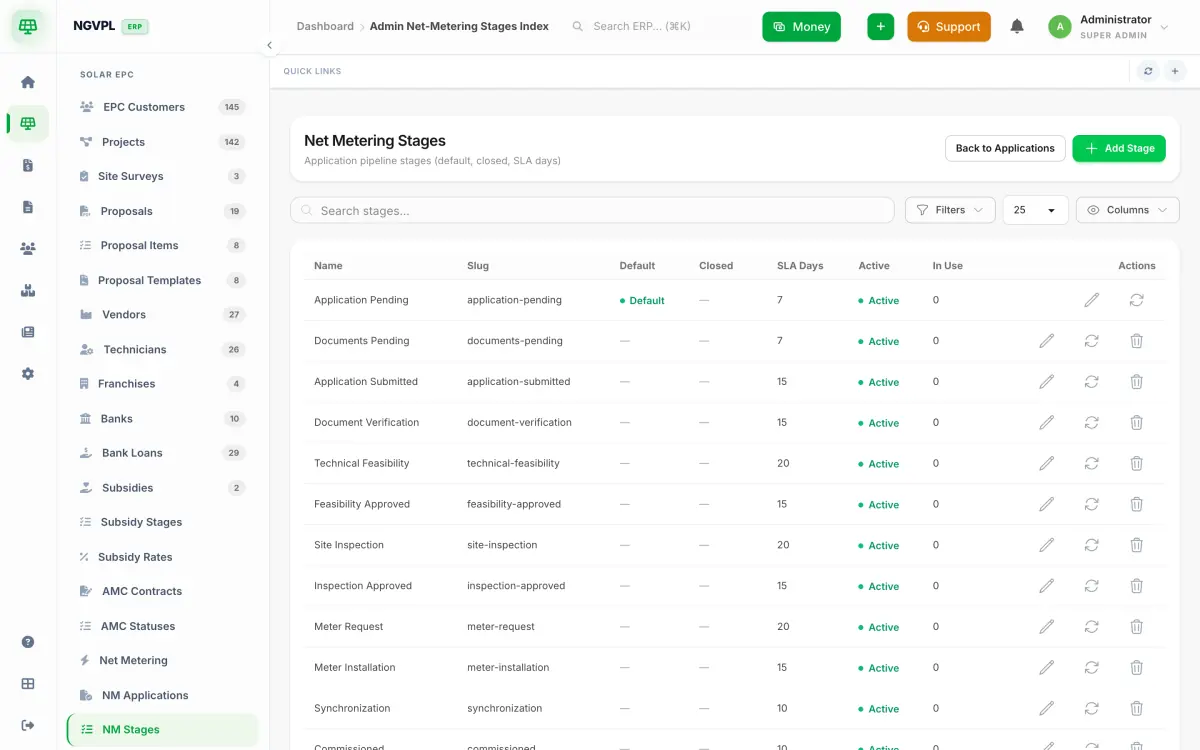Edit the Document Verification stage
Viewport: 1200px width, 750px height.
point(1046,423)
